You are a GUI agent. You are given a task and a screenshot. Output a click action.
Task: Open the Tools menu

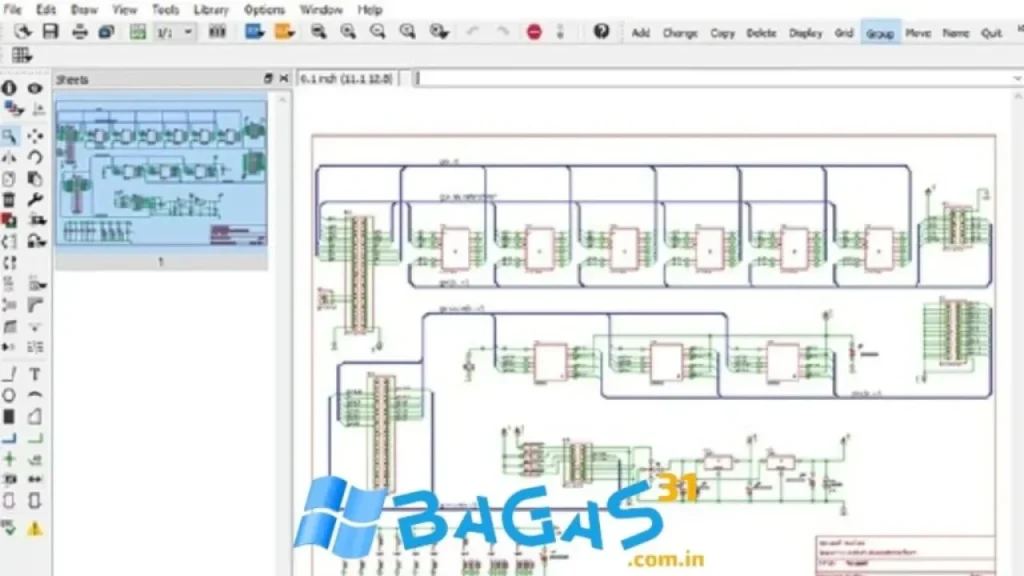pos(165,10)
